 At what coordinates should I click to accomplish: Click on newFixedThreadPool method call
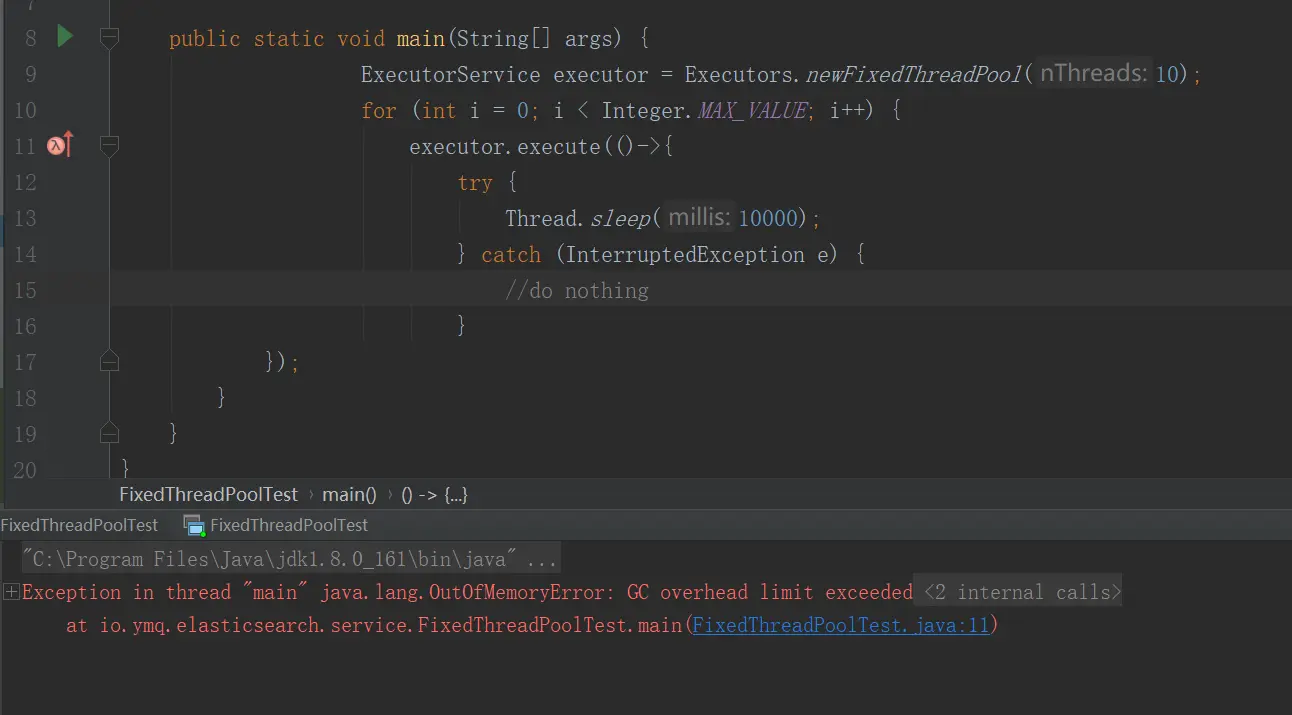[x=914, y=75]
